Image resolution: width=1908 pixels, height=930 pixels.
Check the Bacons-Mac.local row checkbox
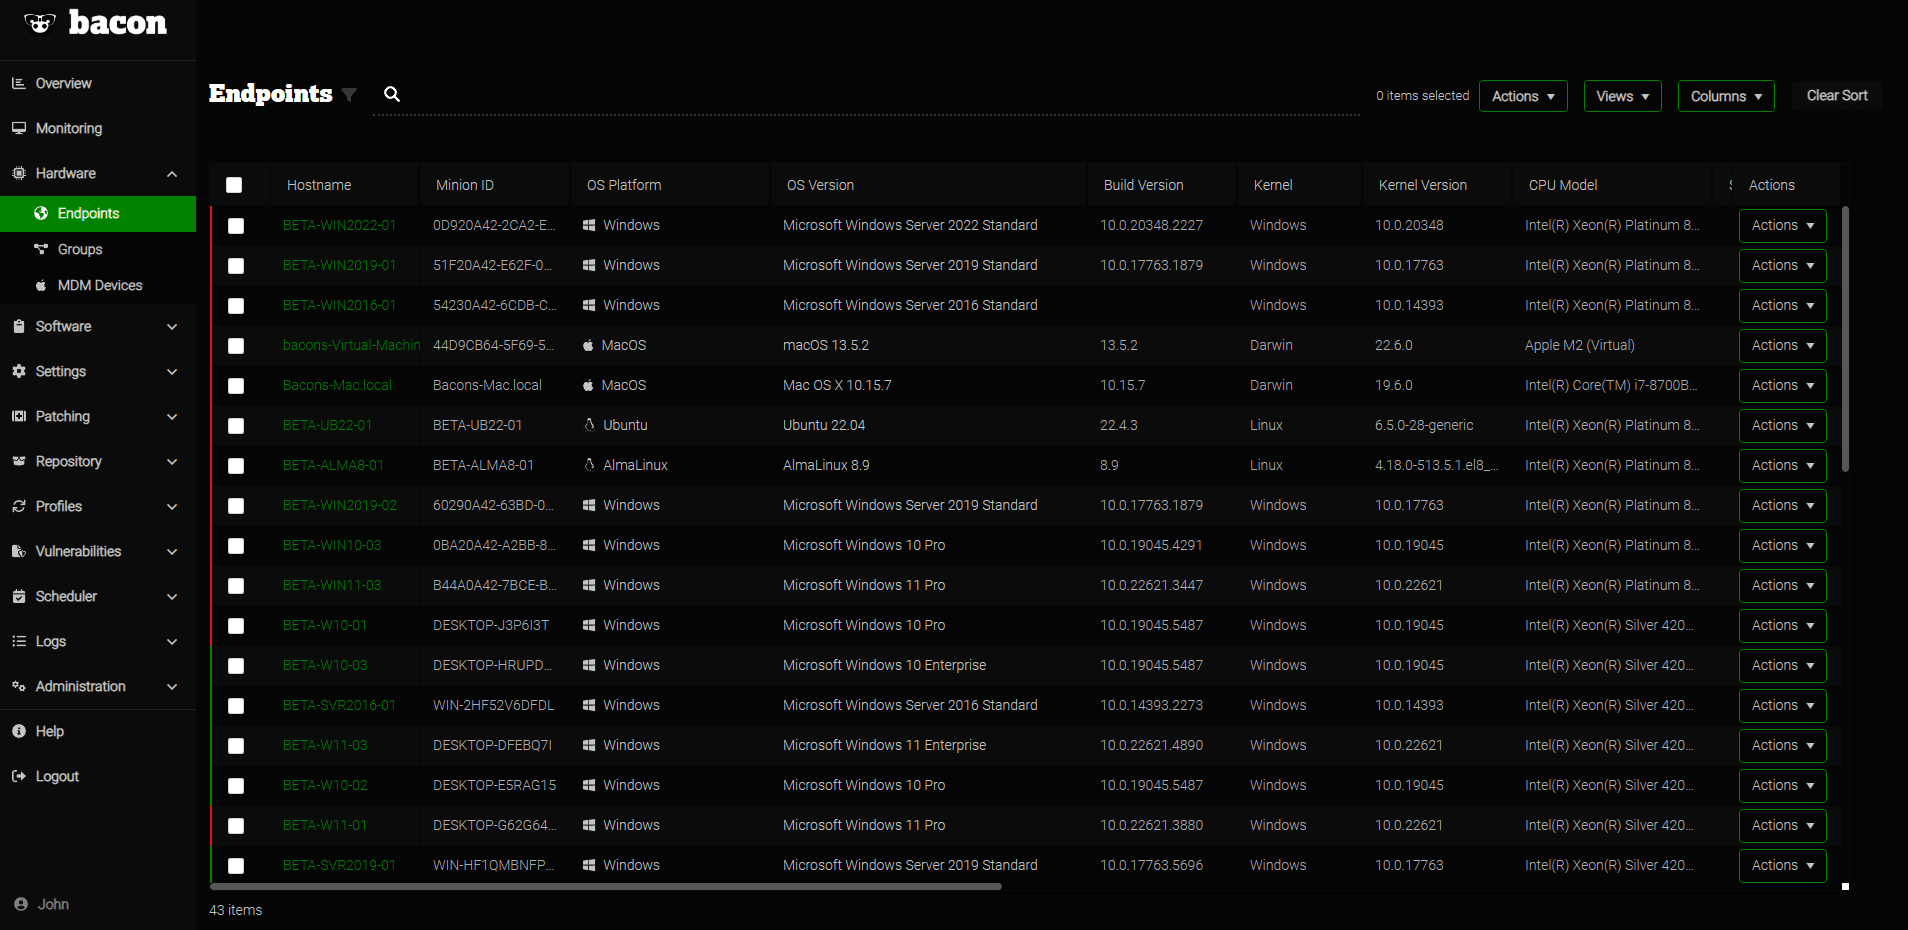pos(236,386)
